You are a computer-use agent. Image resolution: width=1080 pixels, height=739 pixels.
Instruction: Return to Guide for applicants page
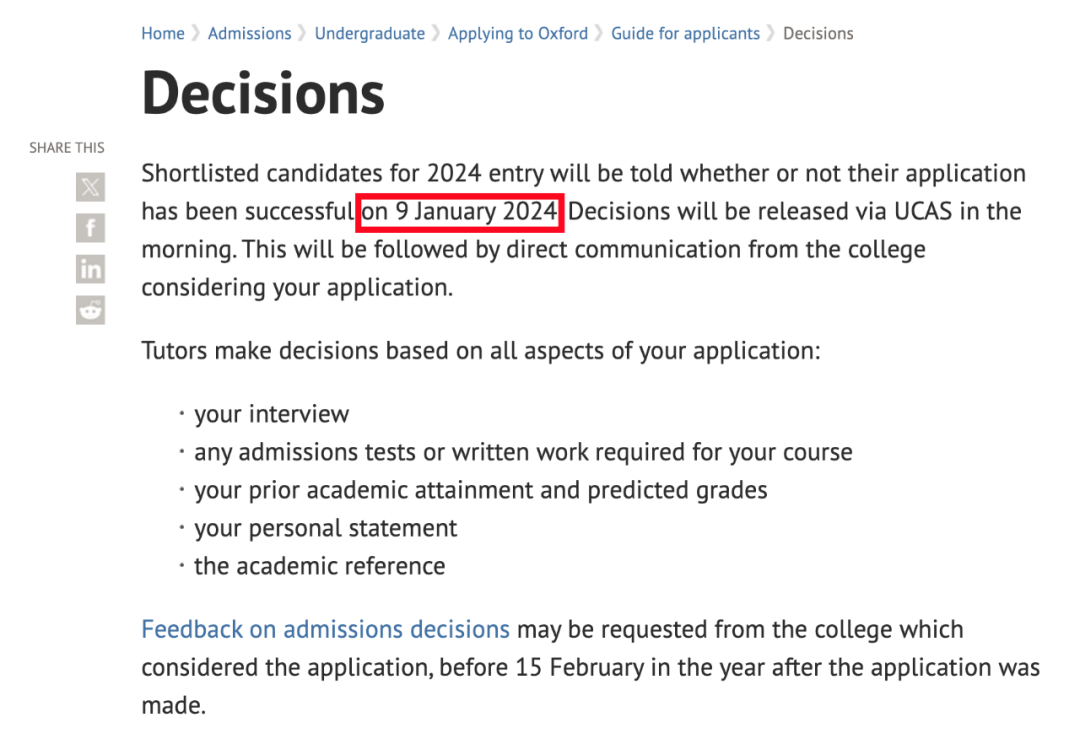[685, 33]
